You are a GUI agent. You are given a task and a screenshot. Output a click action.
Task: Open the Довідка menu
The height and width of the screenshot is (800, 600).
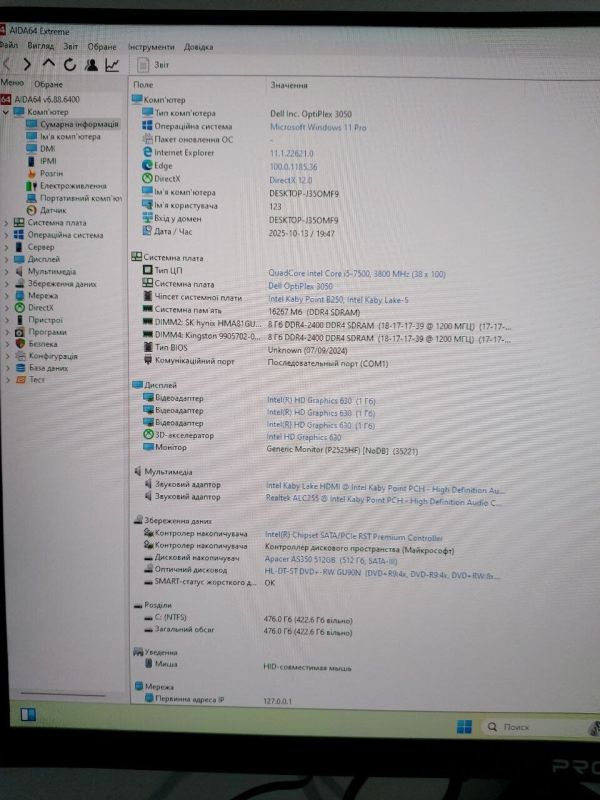coord(198,47)
